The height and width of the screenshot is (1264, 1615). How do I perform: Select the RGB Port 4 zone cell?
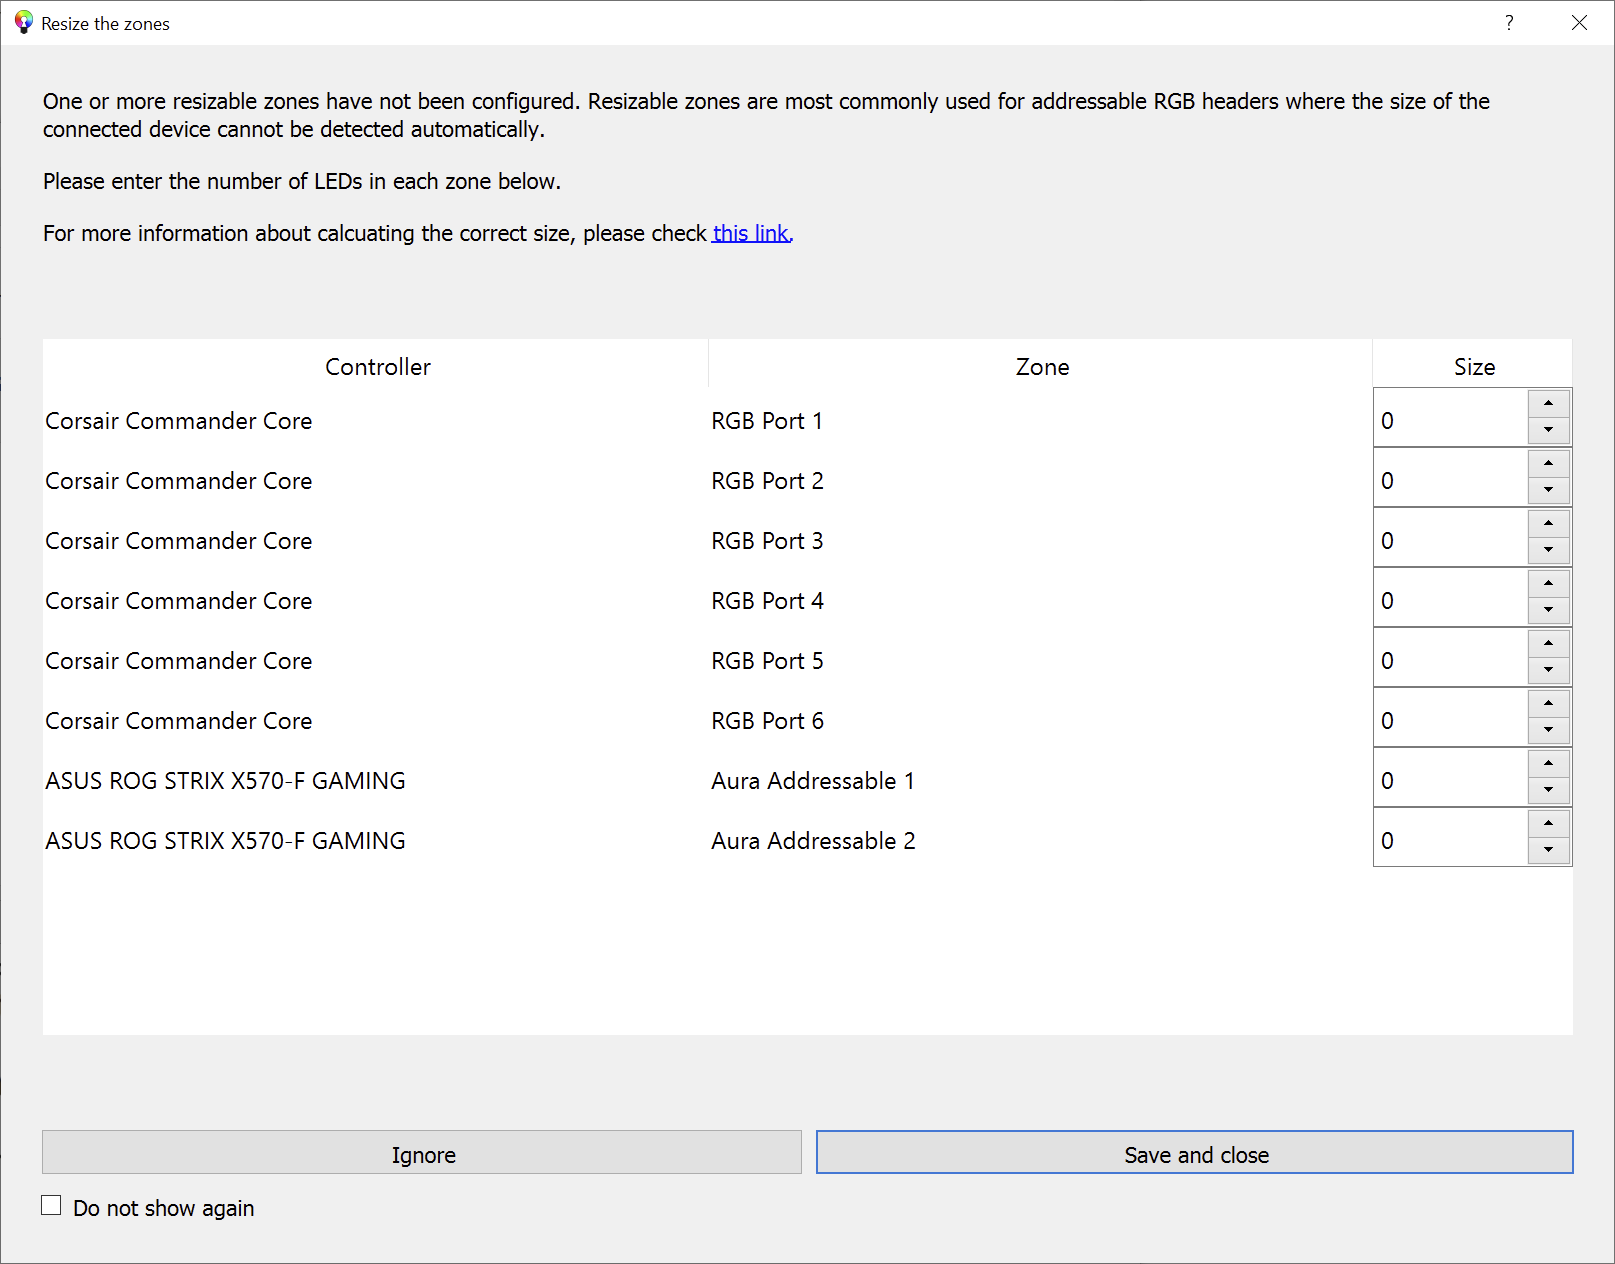[x=1041, y=598]
